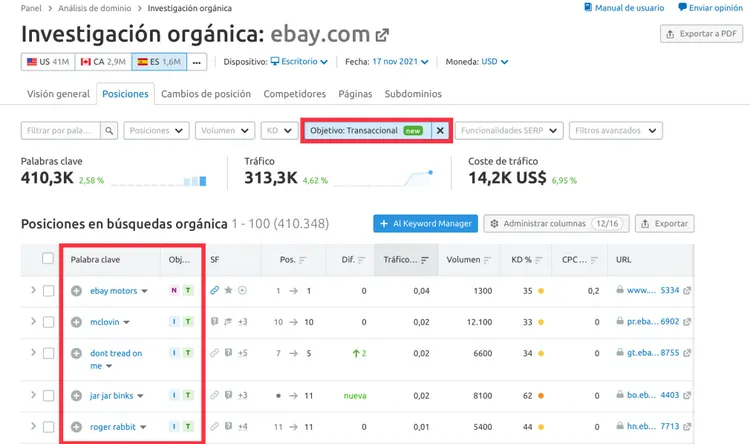Open the Moneda USD dropdown
The height and width of the screenshot is (444, 750).
(x=495, y=62)
